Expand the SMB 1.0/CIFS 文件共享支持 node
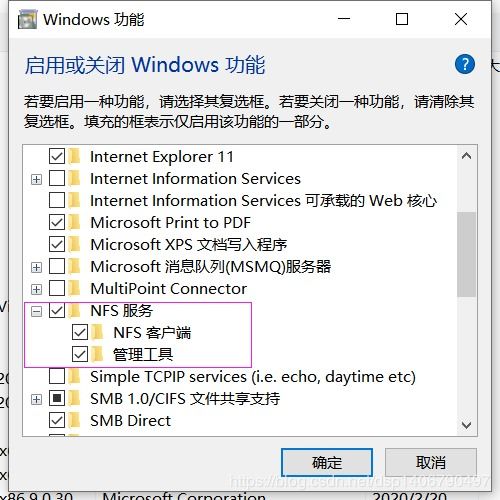500x500 pixels. pyautogui.click(x=36, y=399)
